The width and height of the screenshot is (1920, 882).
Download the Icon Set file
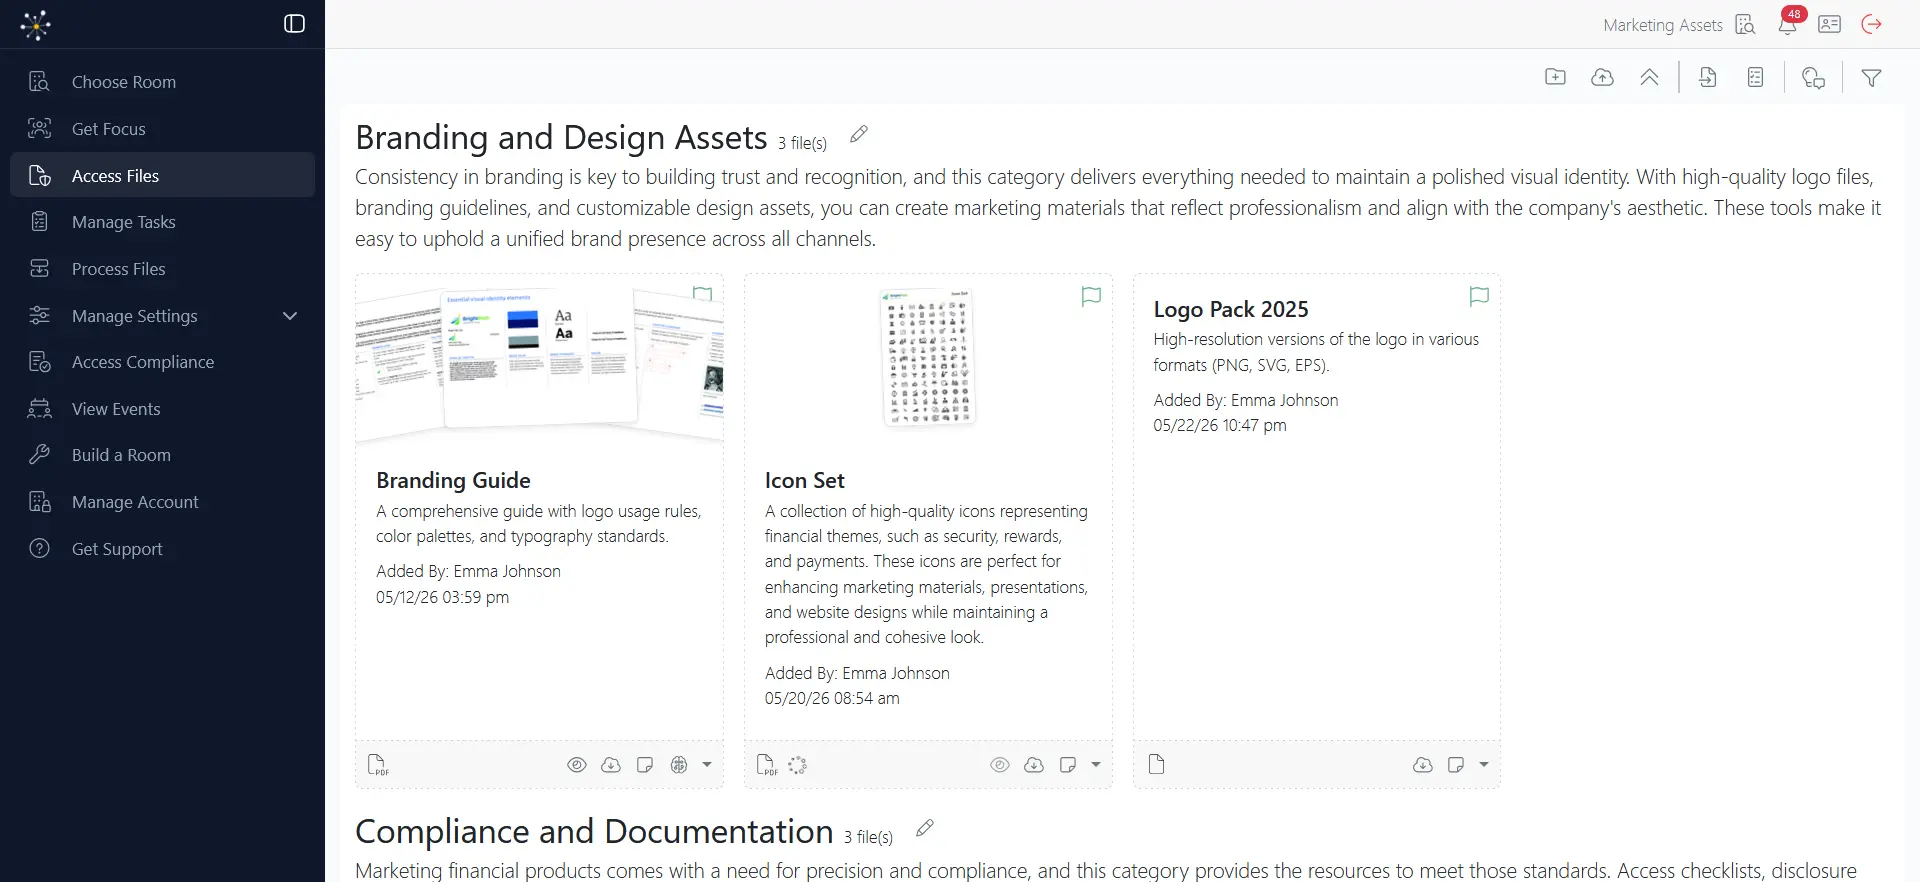(1034, 765)
